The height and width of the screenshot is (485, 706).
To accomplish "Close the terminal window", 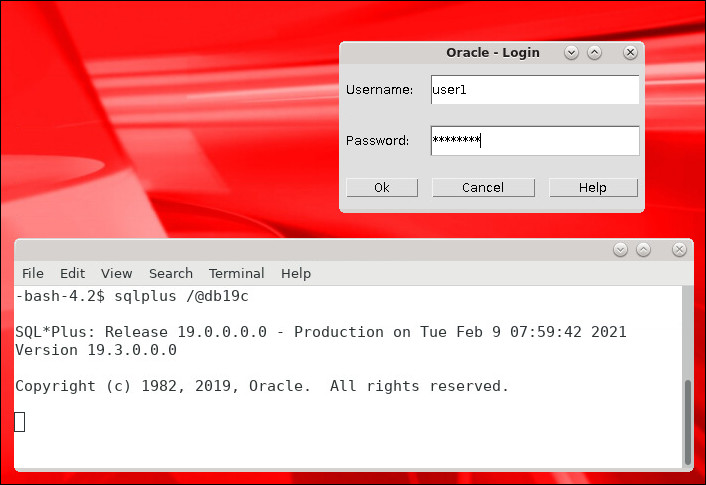I will click(x=679, y=249).
